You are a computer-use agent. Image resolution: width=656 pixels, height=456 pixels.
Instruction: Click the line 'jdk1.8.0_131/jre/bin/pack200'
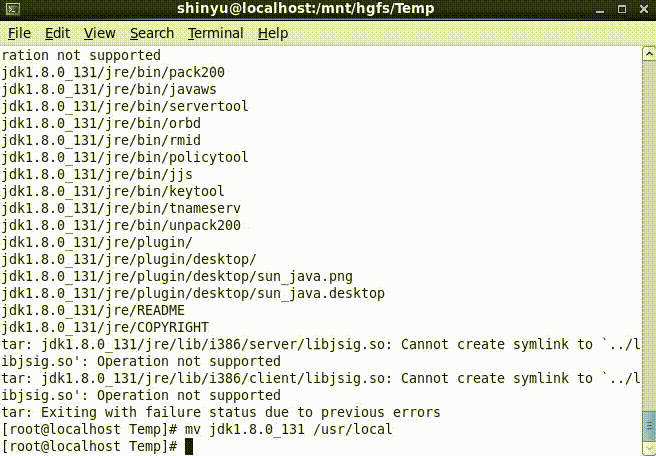coord(113,72)
